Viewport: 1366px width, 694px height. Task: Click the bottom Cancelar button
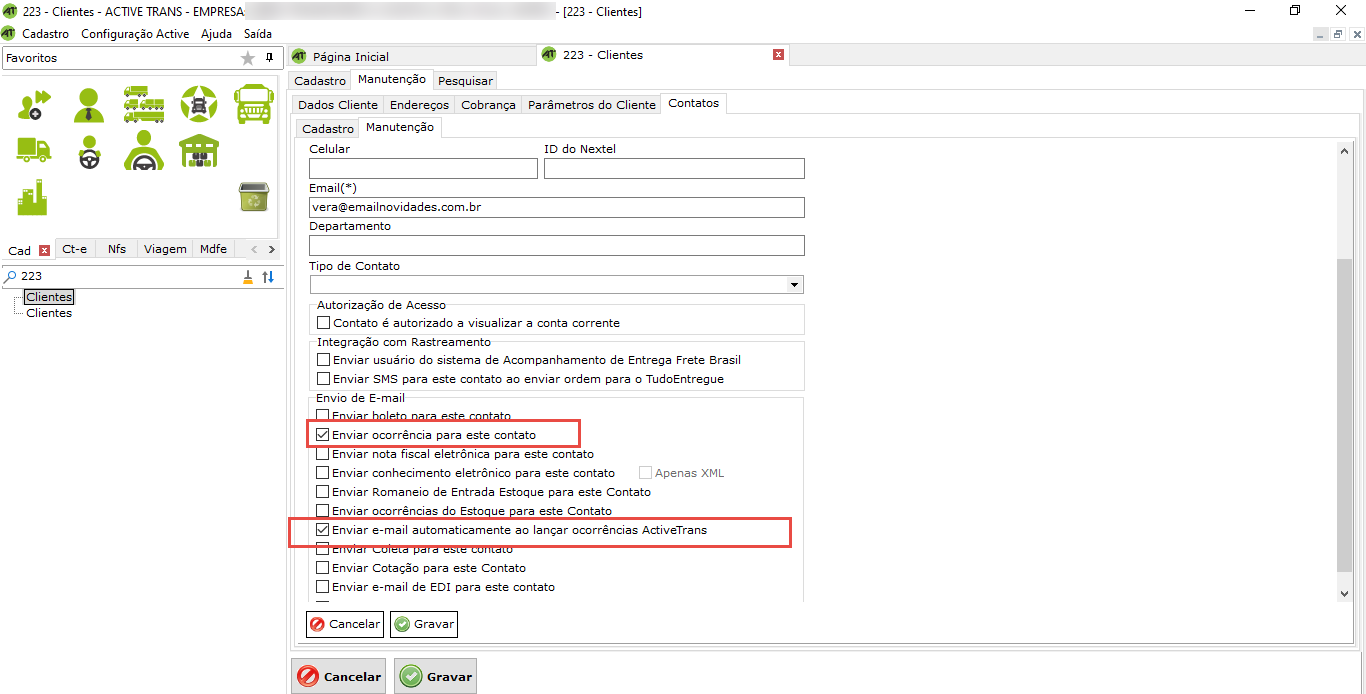pyautogui.click(x=340, y=677)
